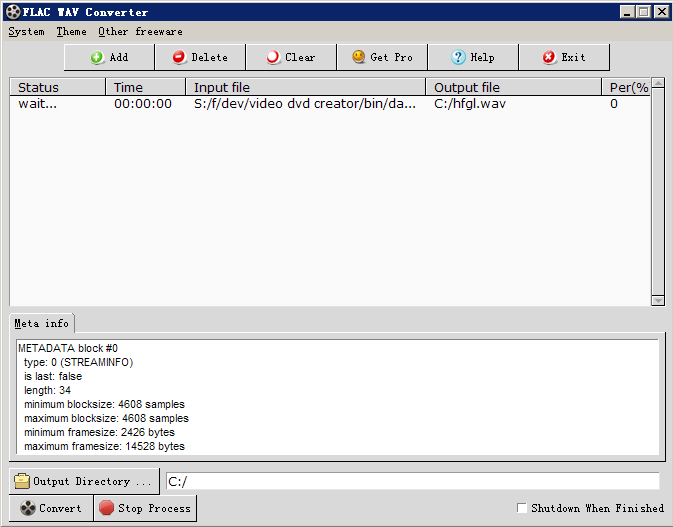This screenshot has width=673, height=527.
Task: Minimize the FLAC WAV Converter window
Action: (x=627, y=12)
